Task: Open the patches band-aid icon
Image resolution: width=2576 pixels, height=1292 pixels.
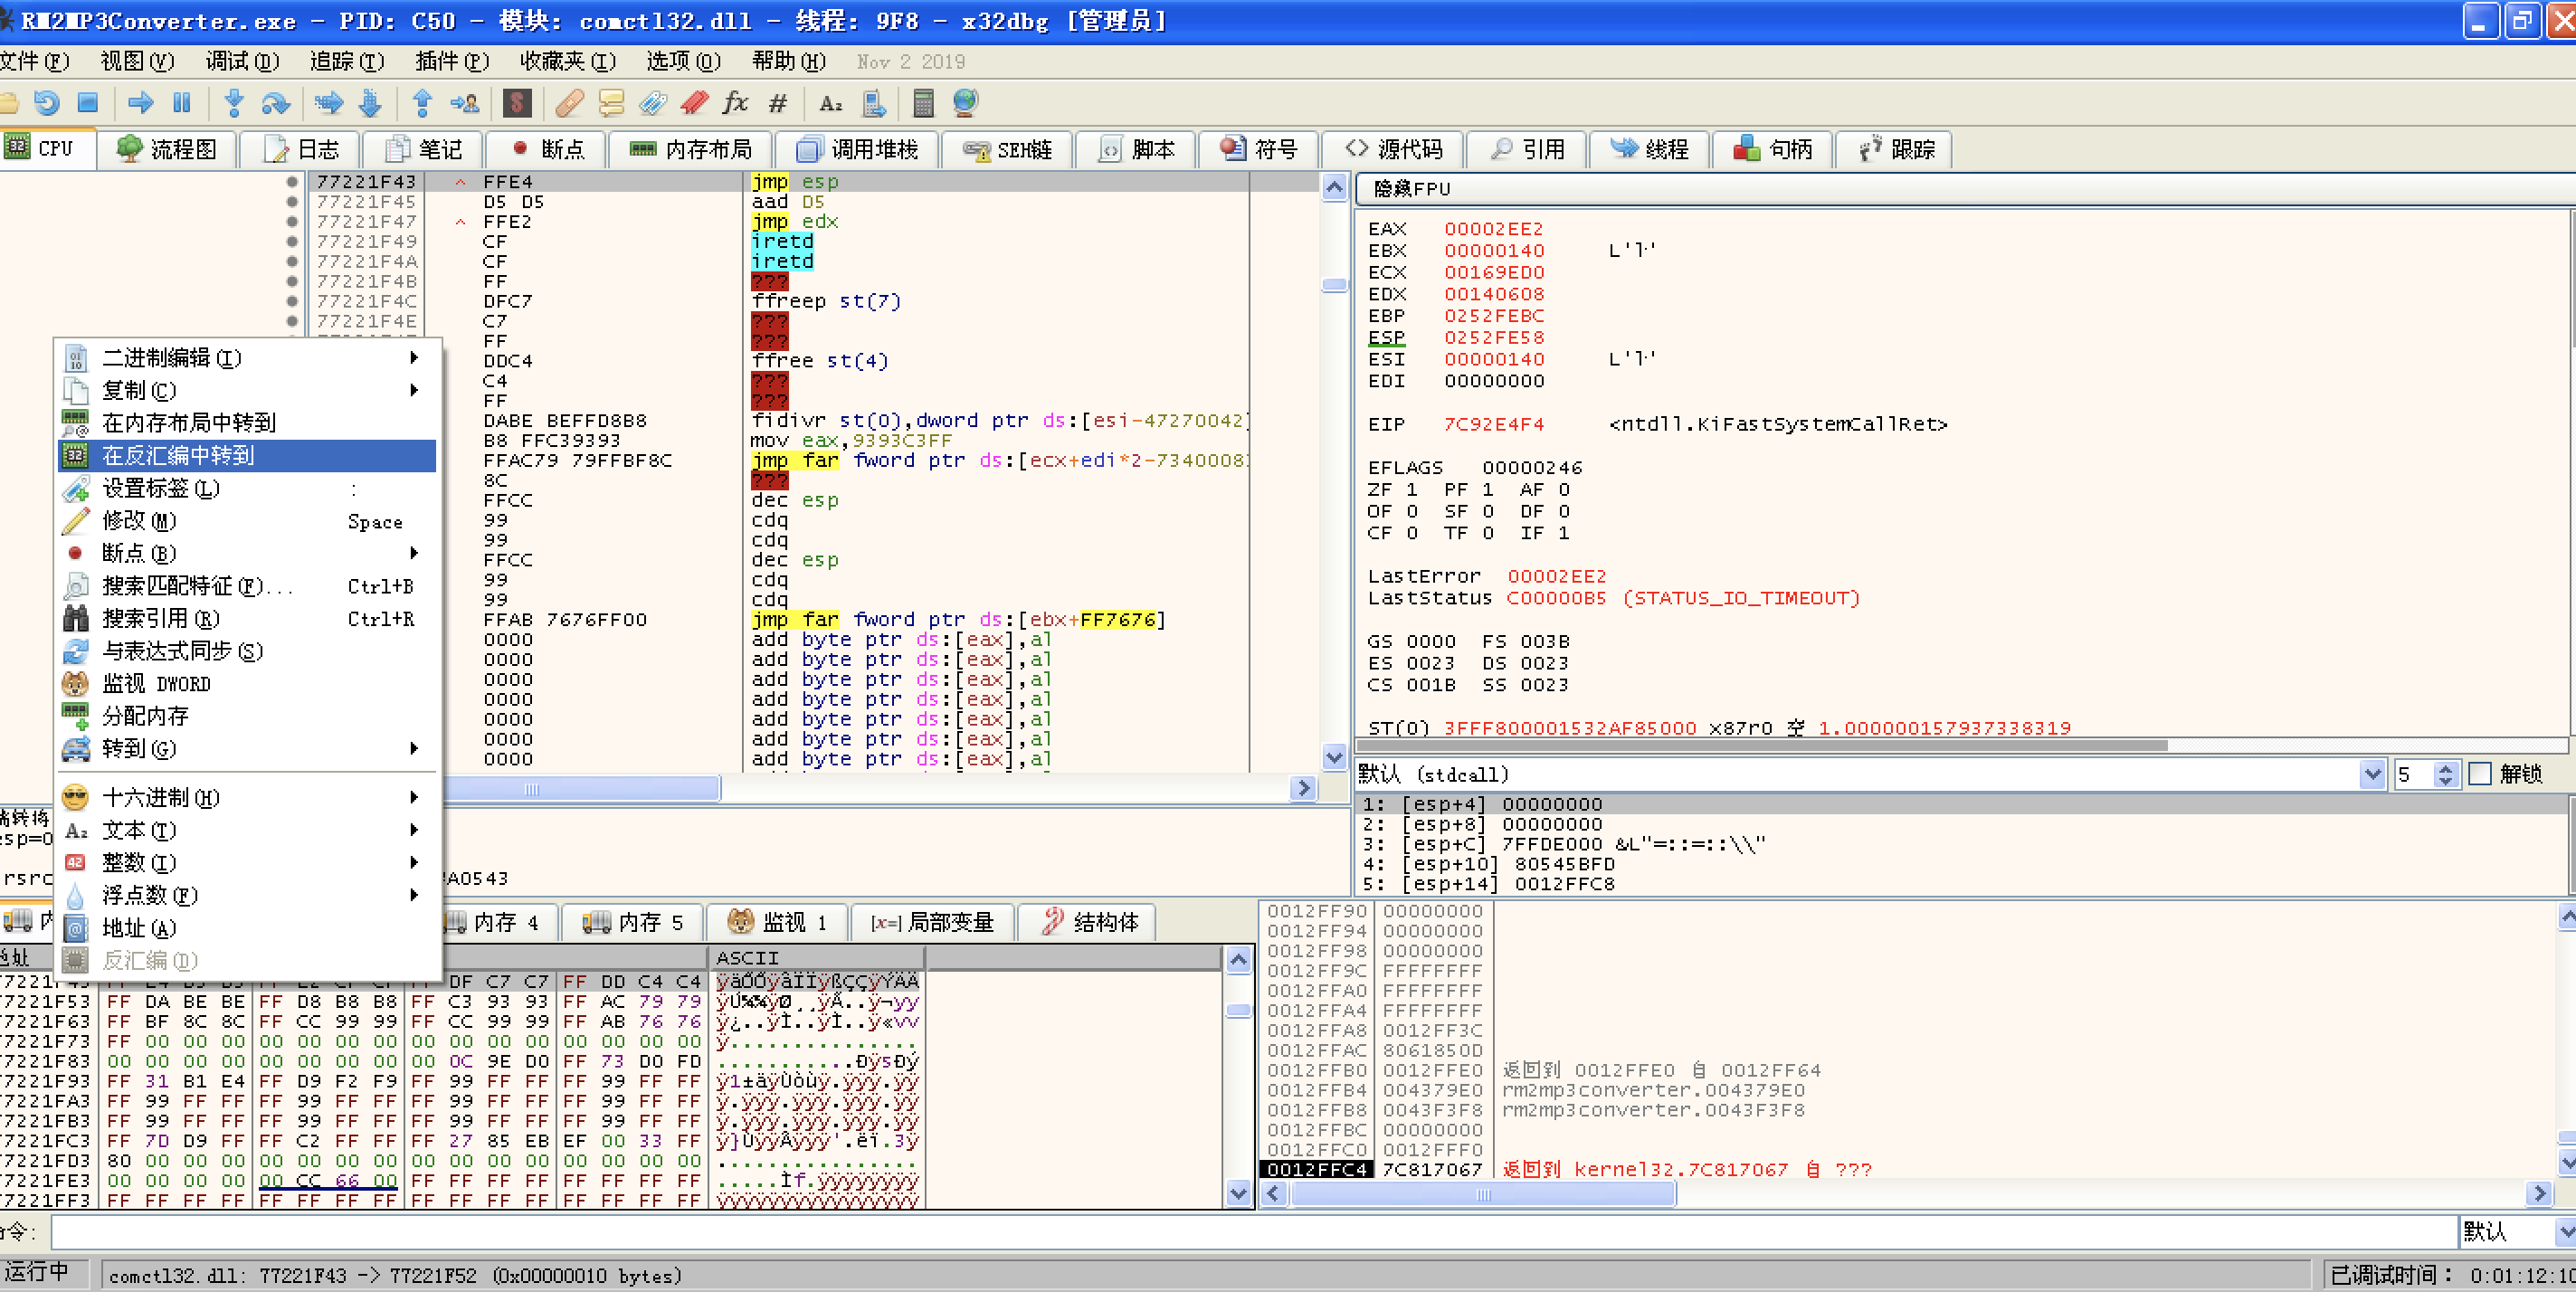Action: tap(569, 103)
